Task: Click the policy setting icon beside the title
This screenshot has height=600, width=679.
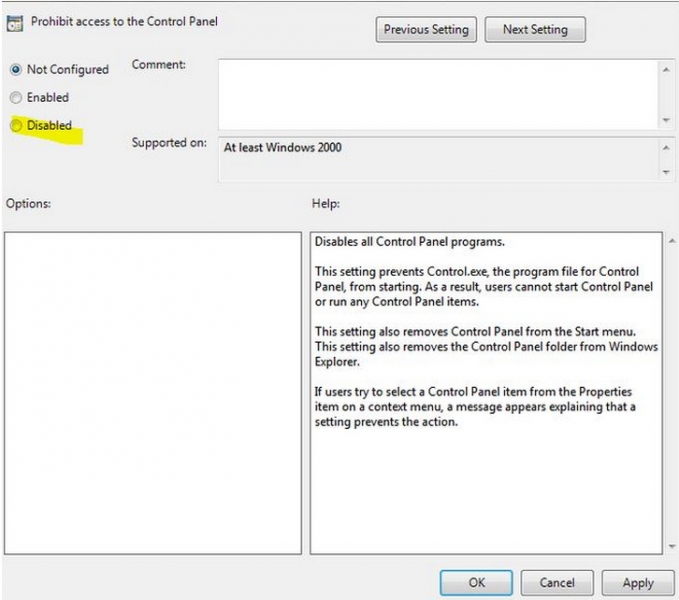Action: (x=15, y=22)
